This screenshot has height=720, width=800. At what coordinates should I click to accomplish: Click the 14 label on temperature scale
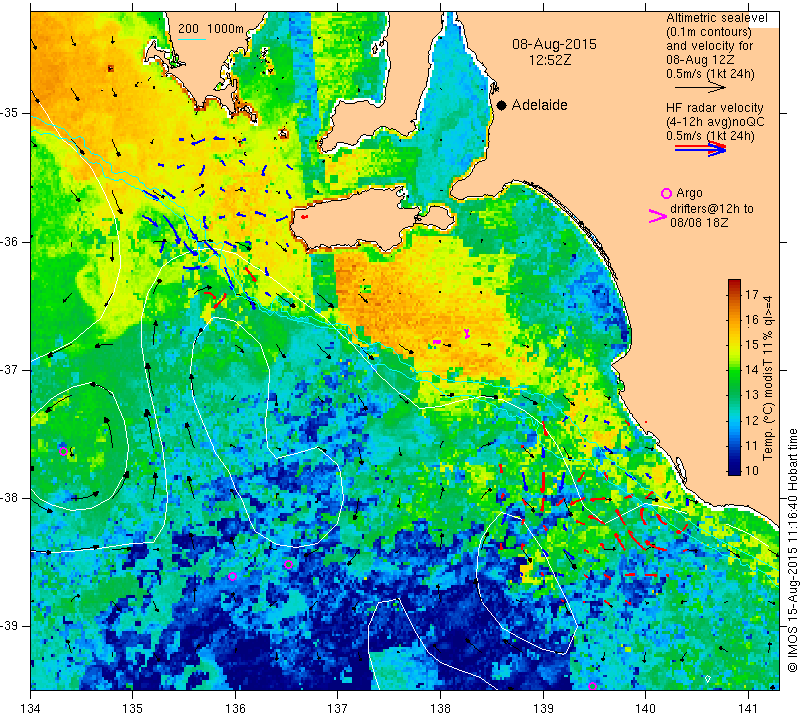tap(752, 369)
